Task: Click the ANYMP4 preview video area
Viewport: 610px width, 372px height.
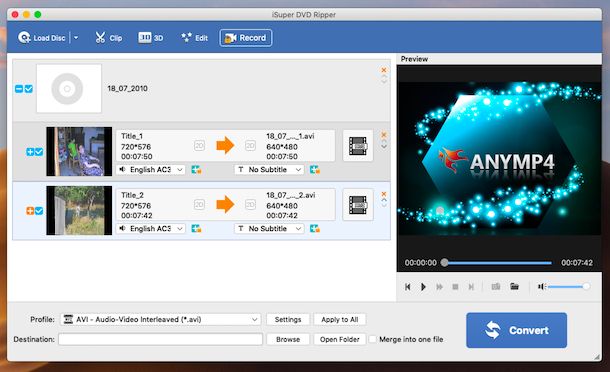Action: [499, 159]
